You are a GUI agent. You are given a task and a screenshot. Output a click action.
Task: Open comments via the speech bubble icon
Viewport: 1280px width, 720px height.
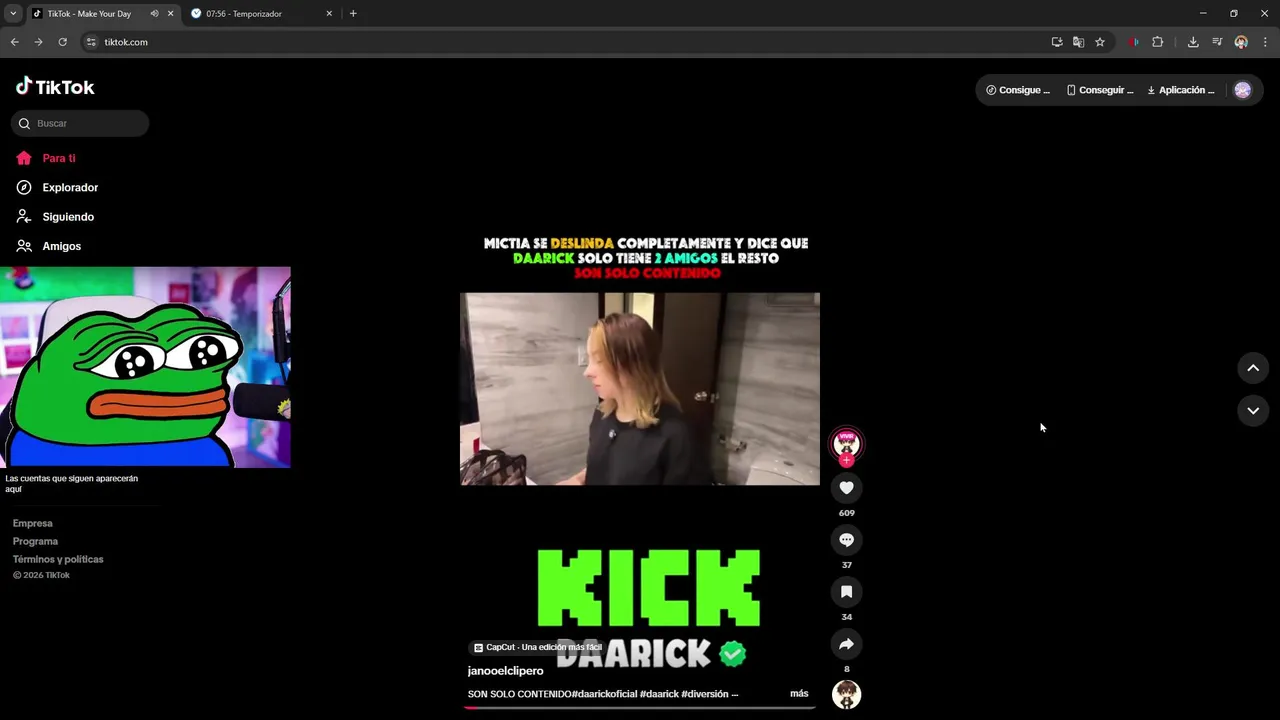846,539
